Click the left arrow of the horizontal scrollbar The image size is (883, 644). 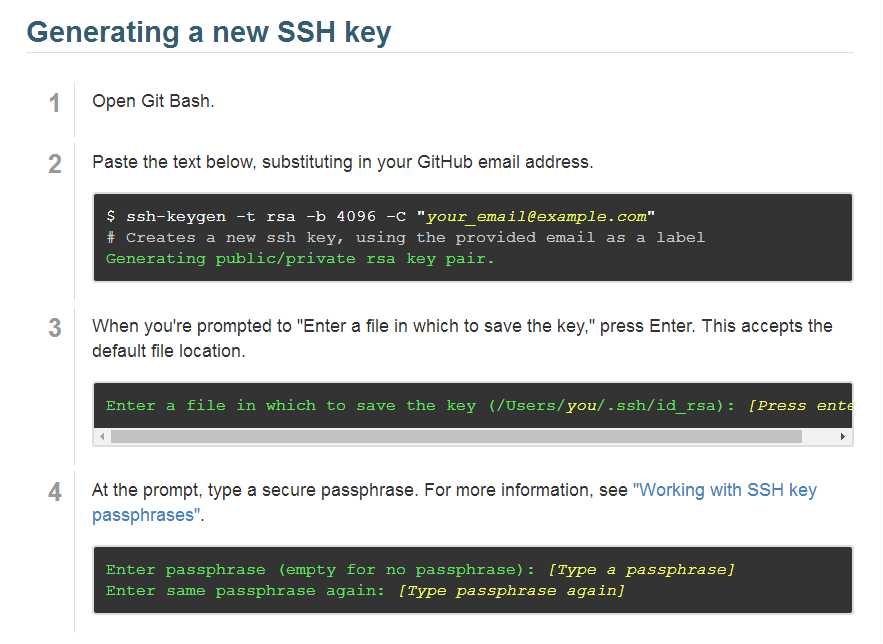click(102, 437)
